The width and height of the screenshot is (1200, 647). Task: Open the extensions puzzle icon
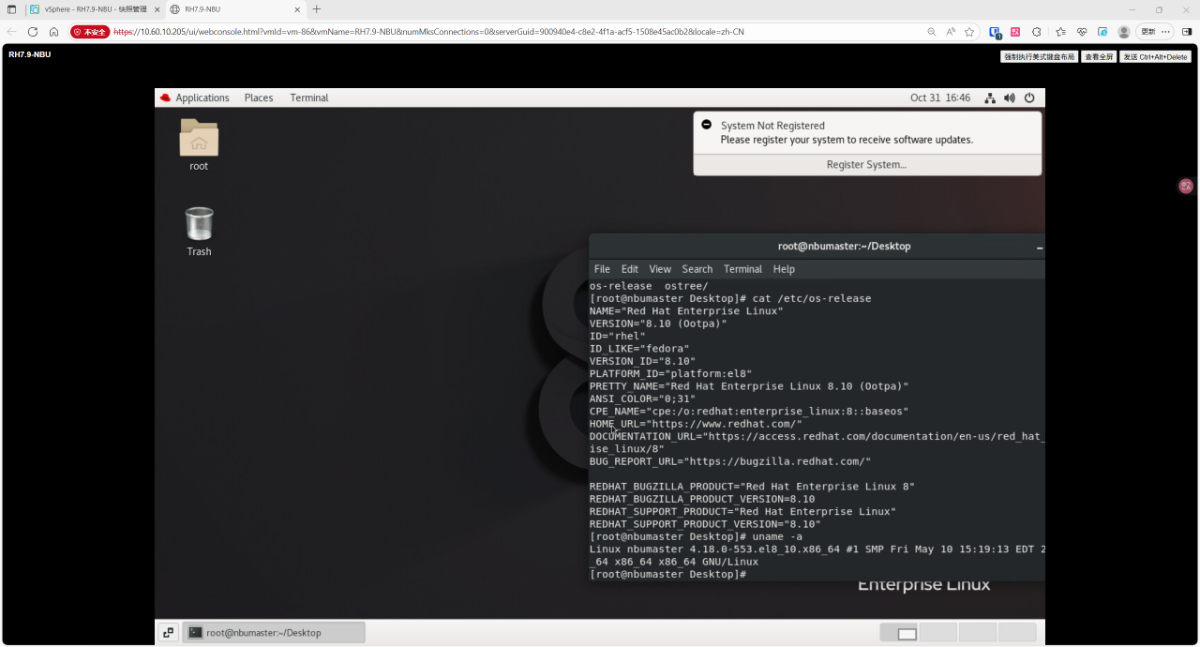tap(1036, 32)
